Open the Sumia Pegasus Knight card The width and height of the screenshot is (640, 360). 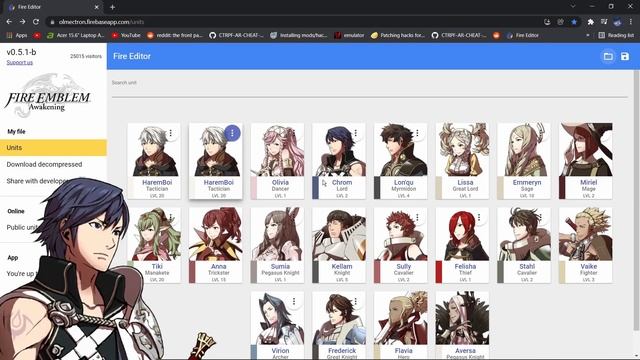click(x=277, y=245)
